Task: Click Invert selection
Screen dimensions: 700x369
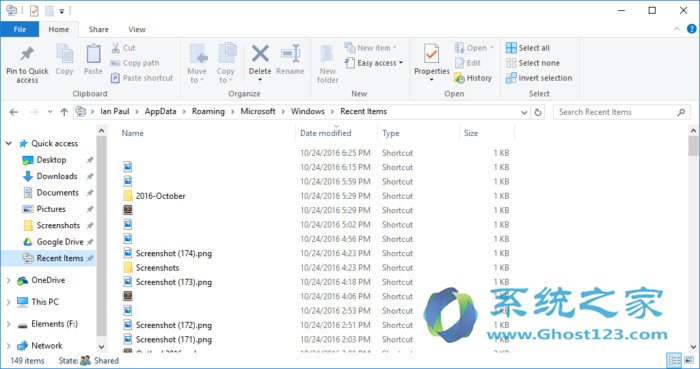Action: [x=539, y=78]
